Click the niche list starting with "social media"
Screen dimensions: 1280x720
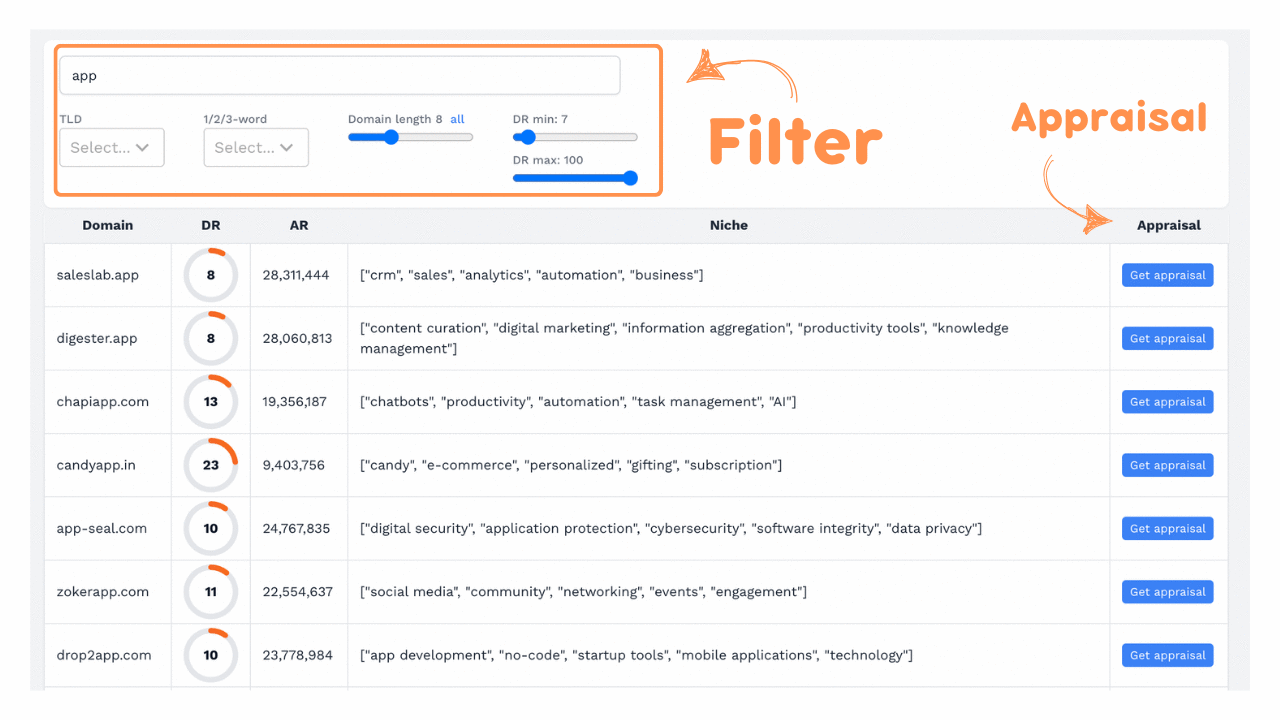[583, 592]
